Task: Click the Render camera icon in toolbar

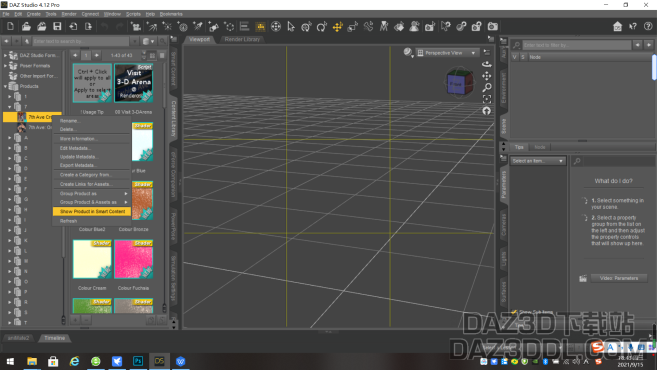Action: tap(493, 27)
